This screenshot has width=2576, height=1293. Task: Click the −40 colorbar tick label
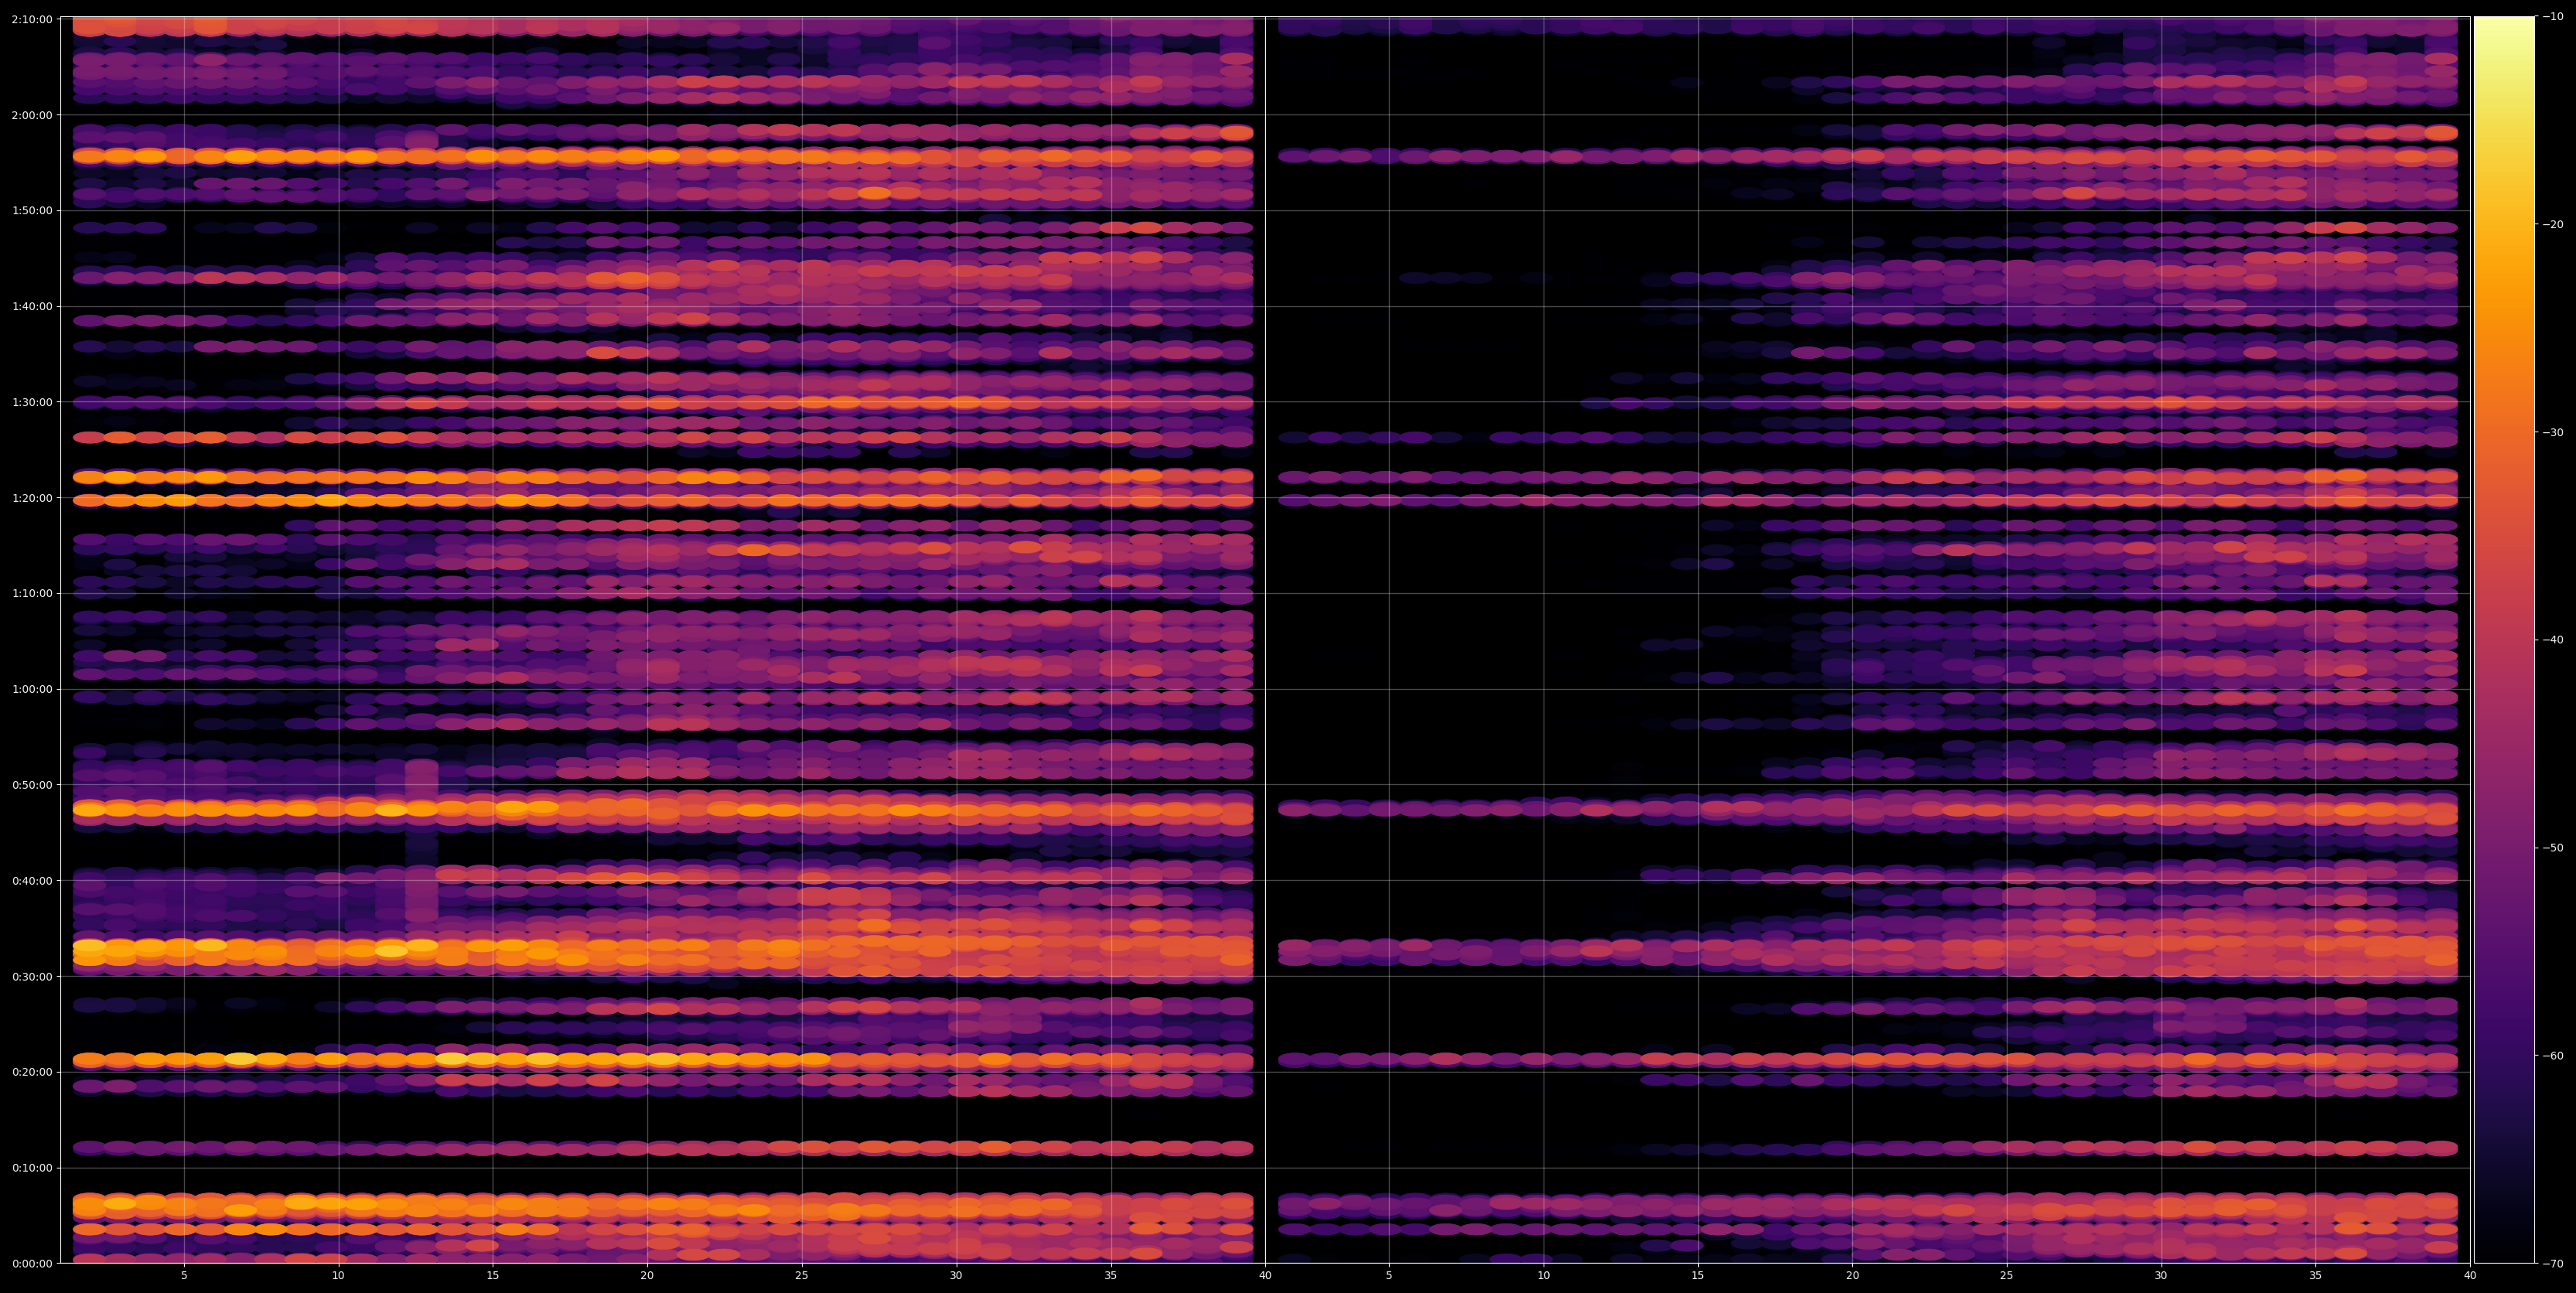(2553, 640)
